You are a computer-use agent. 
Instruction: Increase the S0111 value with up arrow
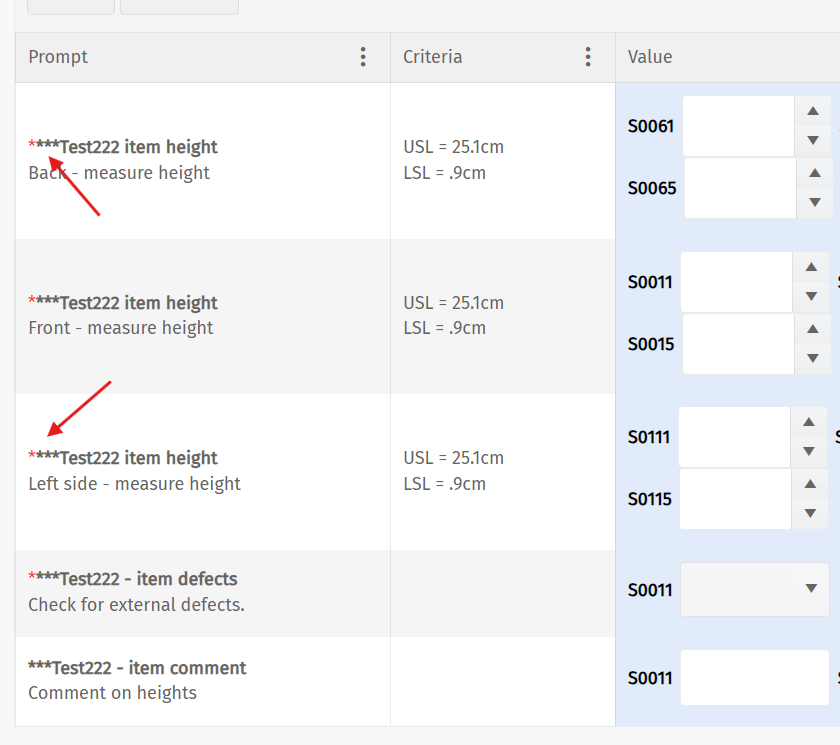pos(809,422)
